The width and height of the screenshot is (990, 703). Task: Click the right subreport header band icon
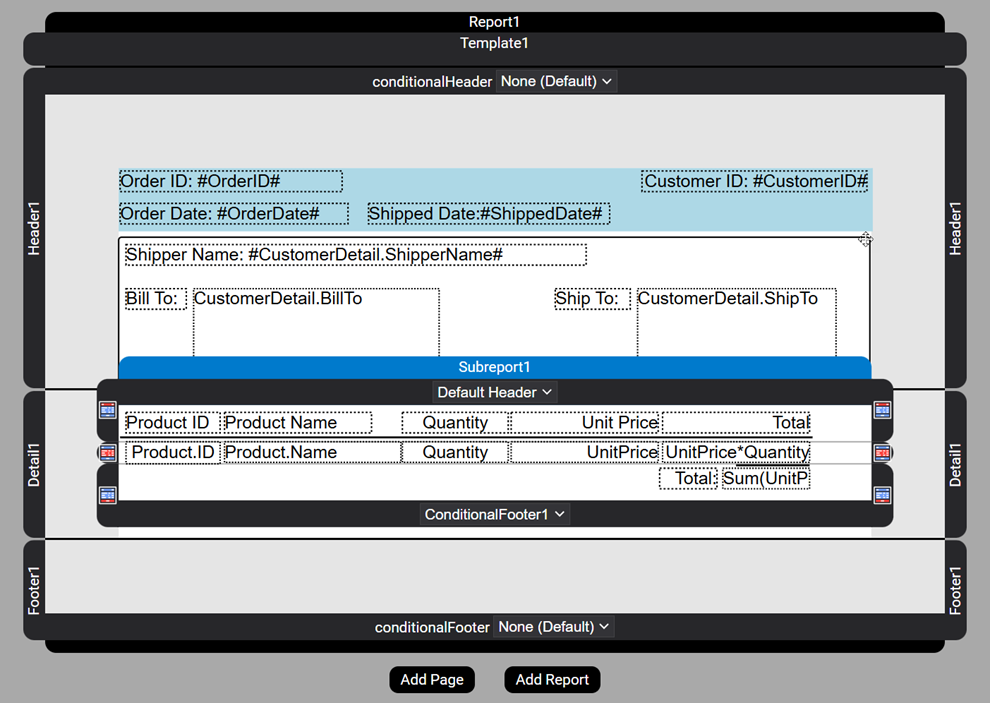click(882, 410)
